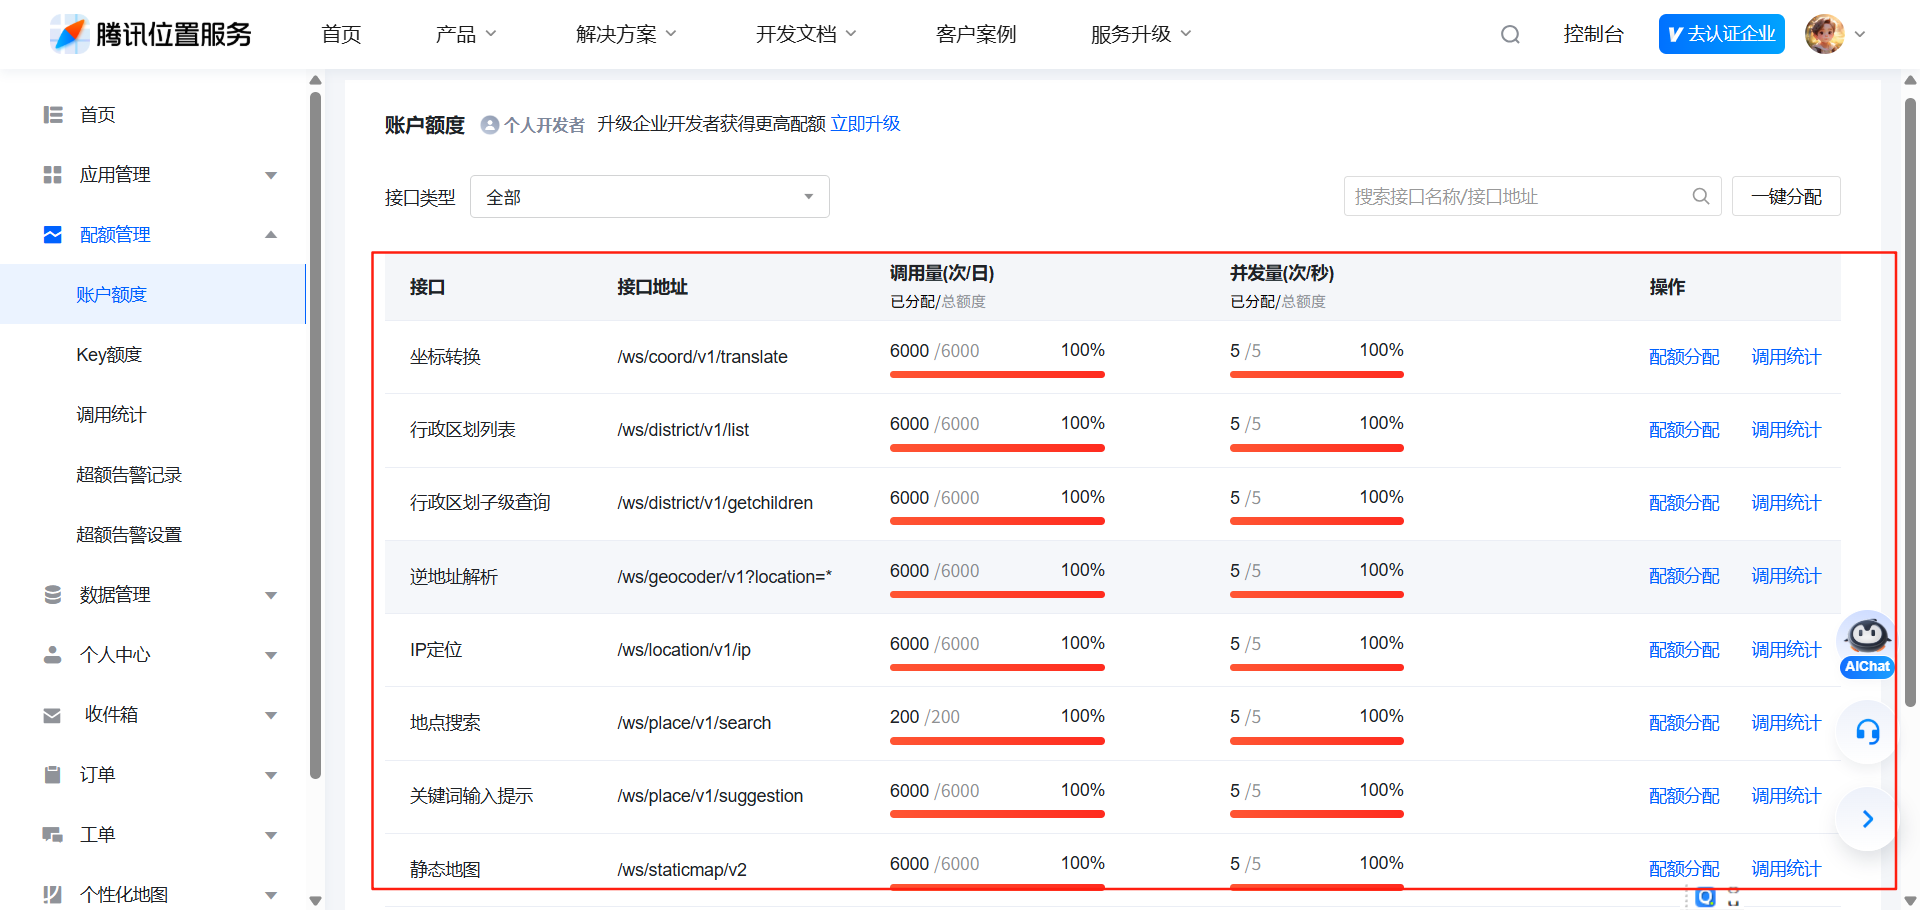Screen dimensions: 1920x910
Task: Click the 首页 sidebar list icon
Action: (x=53, y=115)
